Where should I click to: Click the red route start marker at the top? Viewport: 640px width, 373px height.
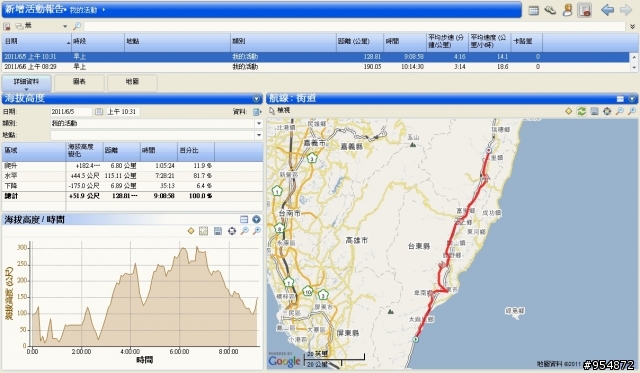[x=489, y=151]
